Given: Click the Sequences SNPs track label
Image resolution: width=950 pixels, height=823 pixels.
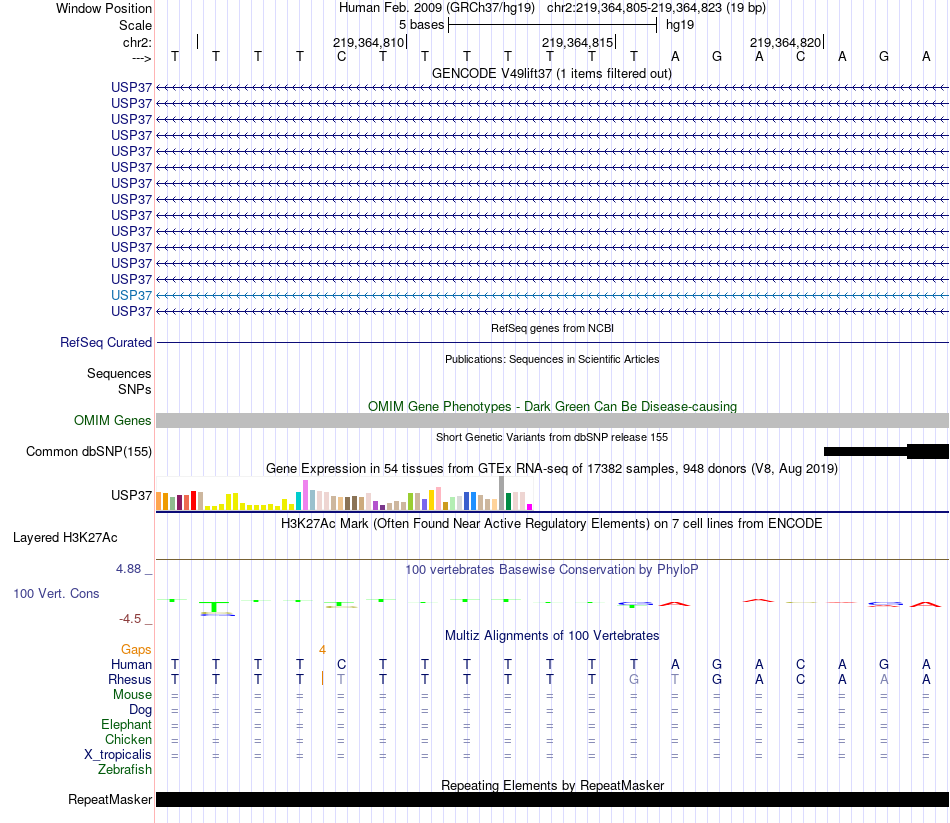Looking at the screenshot, I should [x=119, y=381].
